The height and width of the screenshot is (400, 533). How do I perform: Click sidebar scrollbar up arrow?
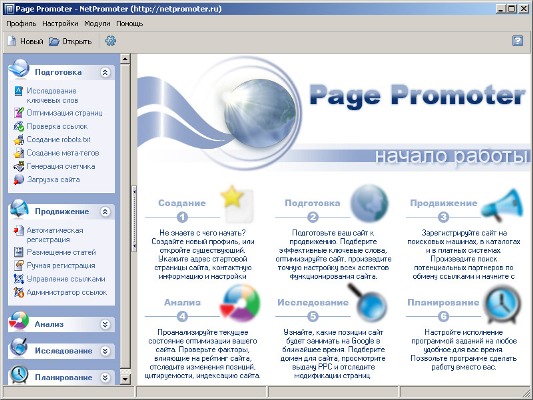coord(125,59)
